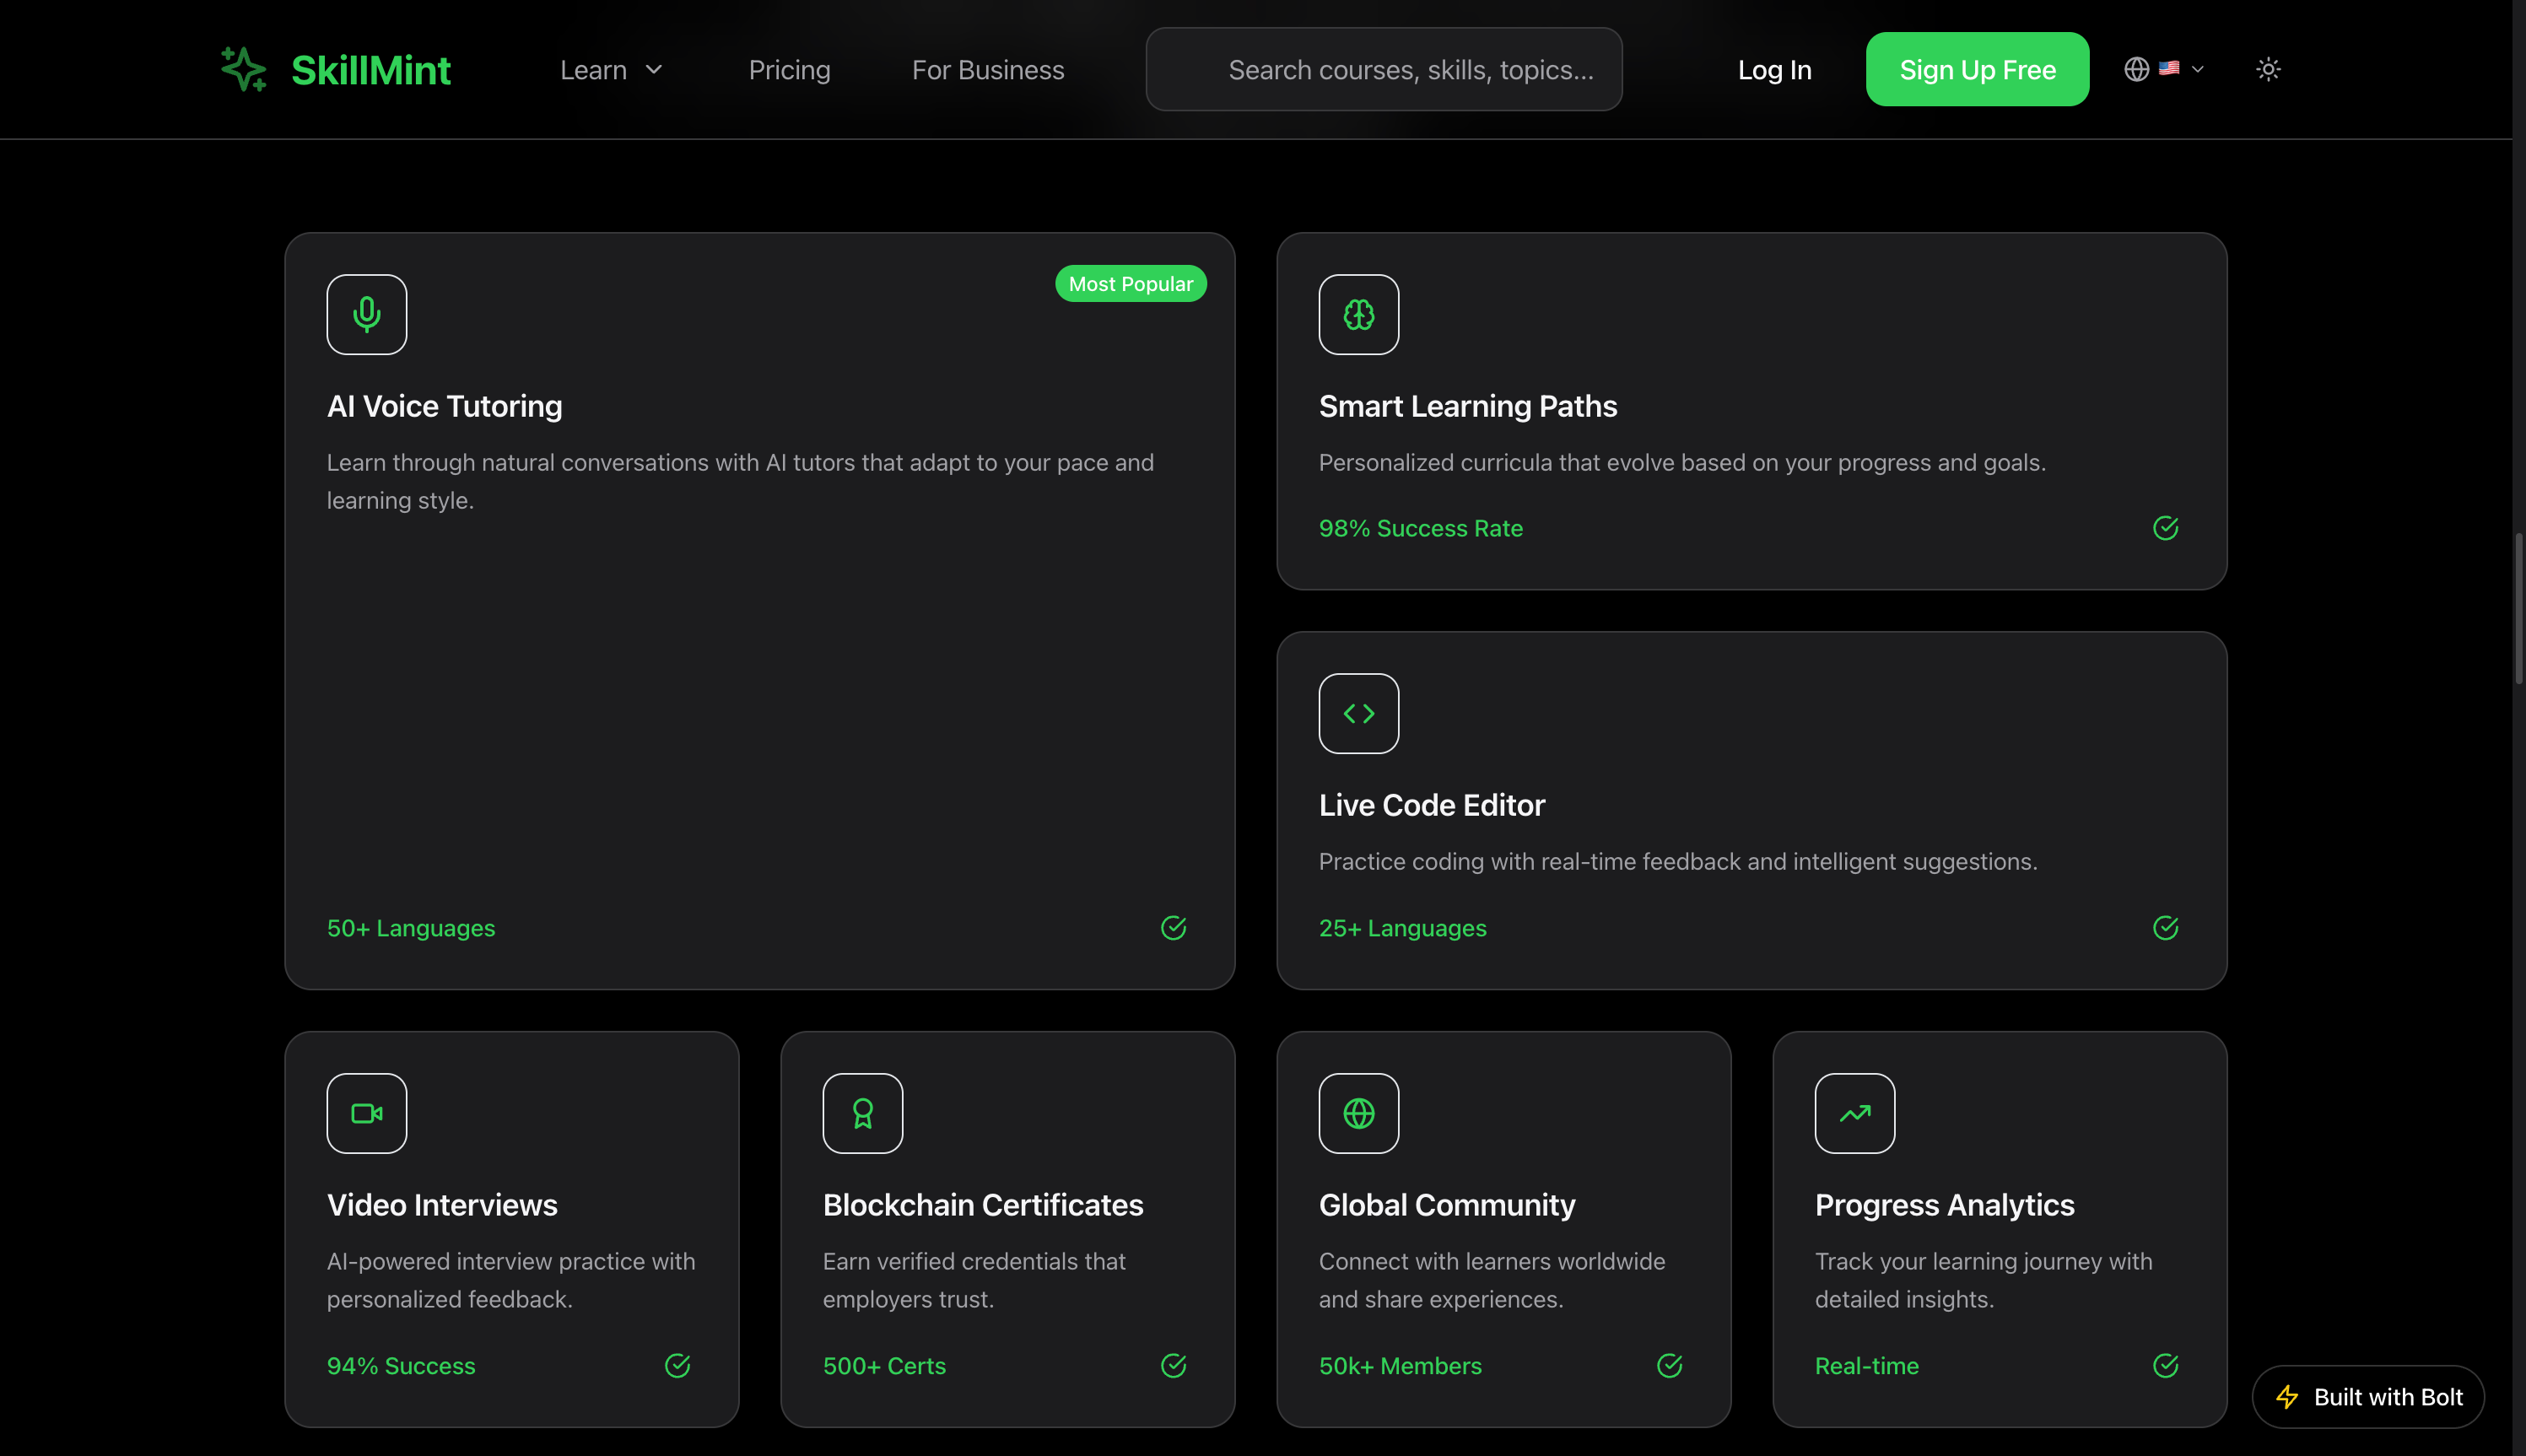This screenshot has height=1456, width=2526.
Task: Click the brain icon on Smart Learning Paths
Action: tap(1358, 314)
